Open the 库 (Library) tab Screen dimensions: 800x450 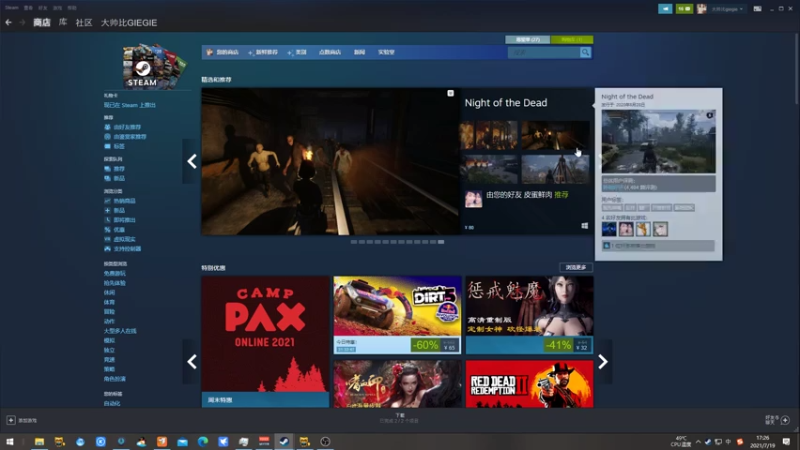tap(63, 22)
